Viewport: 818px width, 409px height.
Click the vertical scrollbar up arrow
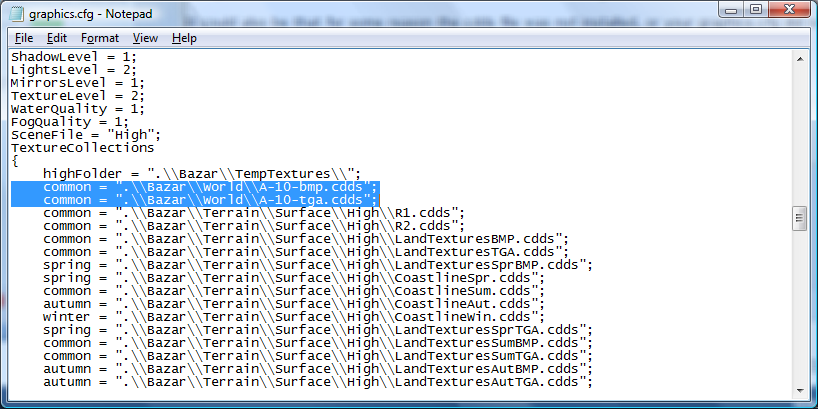pos(800,57)
